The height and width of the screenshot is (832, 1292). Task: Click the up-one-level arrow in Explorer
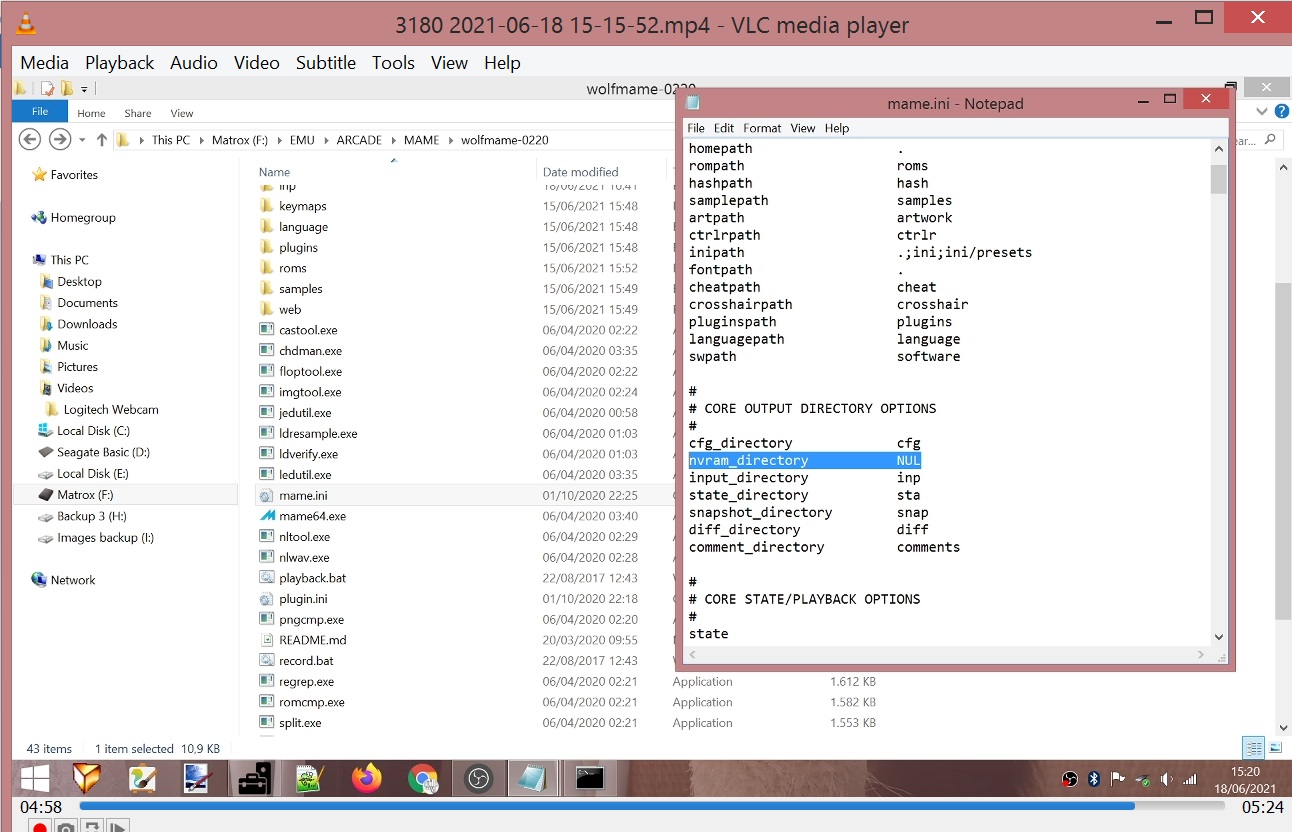101,140
